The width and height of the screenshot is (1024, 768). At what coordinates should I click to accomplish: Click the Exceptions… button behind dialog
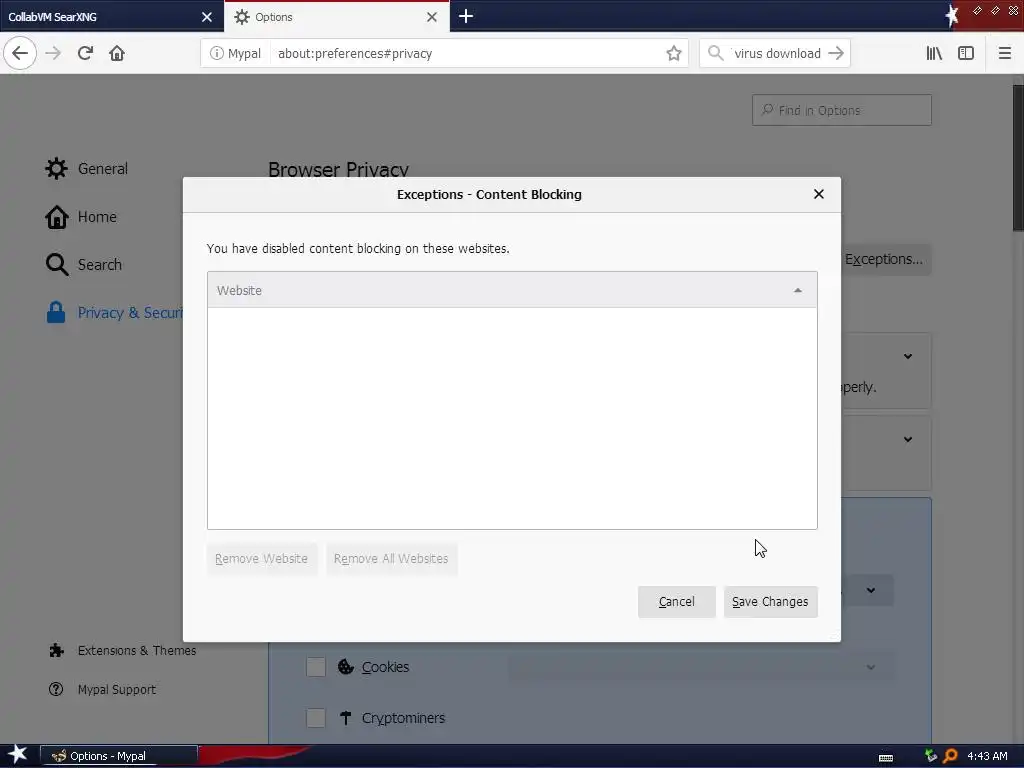886,259
